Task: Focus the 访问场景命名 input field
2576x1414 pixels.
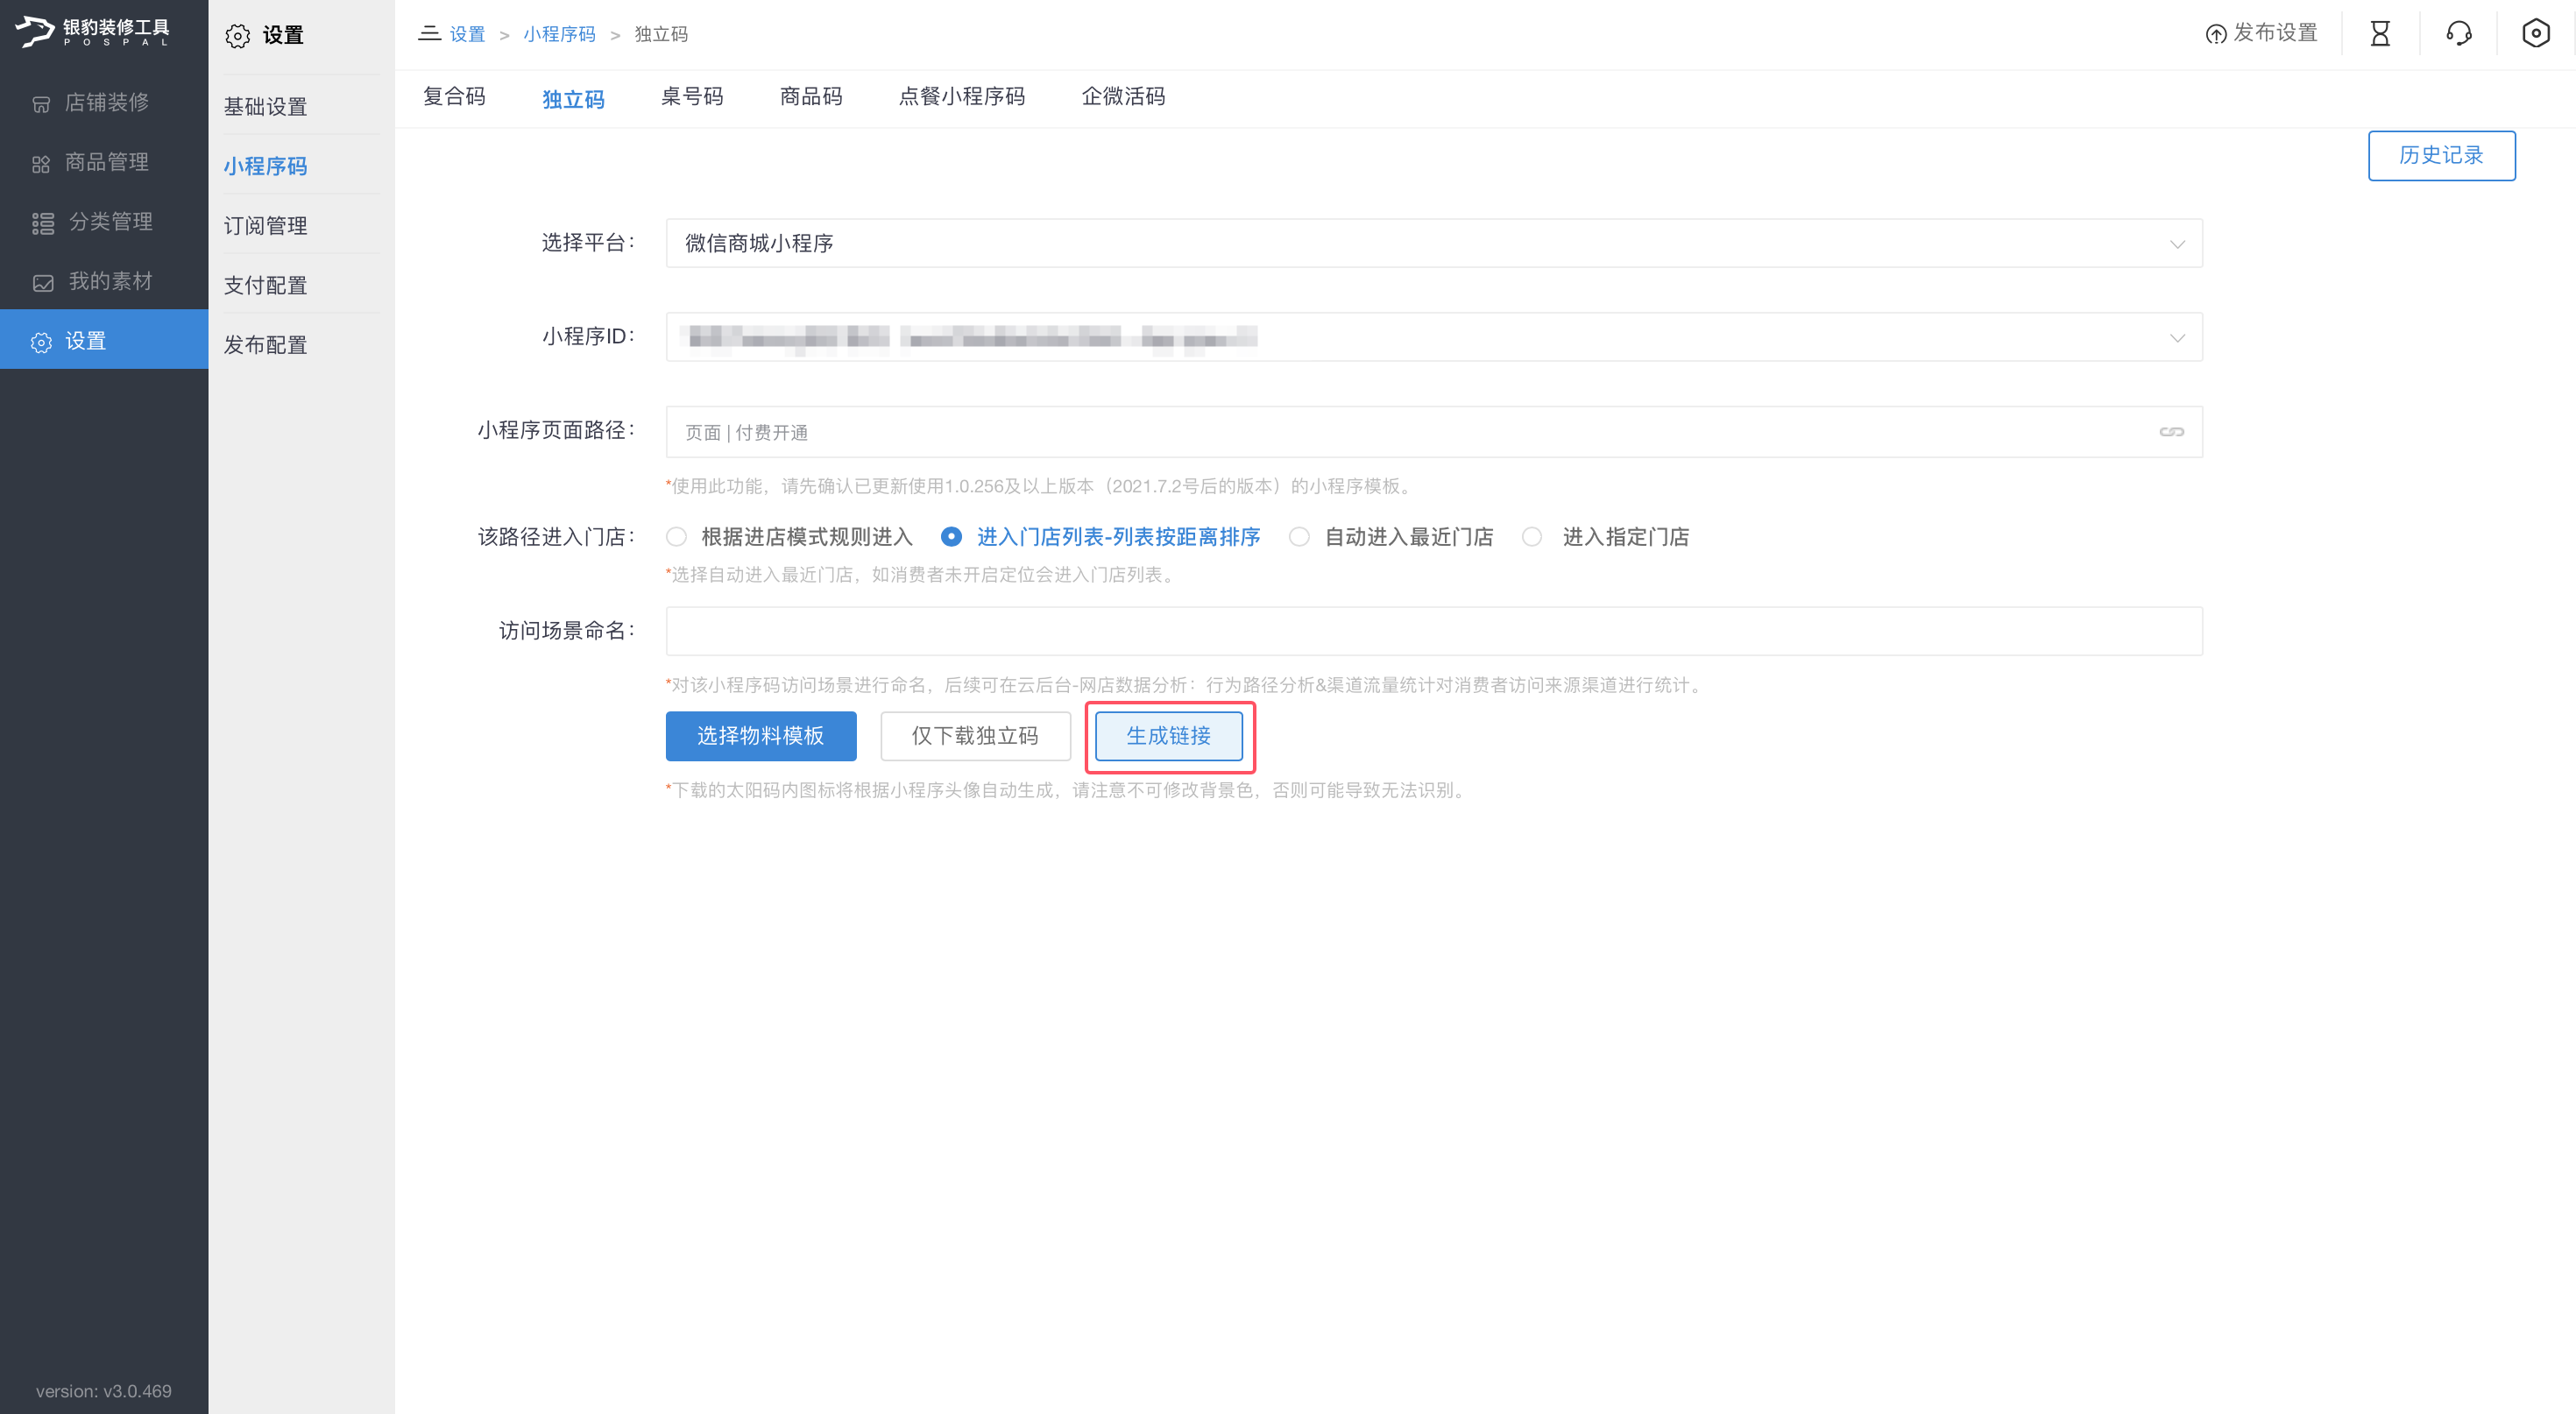Action: [x=1434, y=631]
